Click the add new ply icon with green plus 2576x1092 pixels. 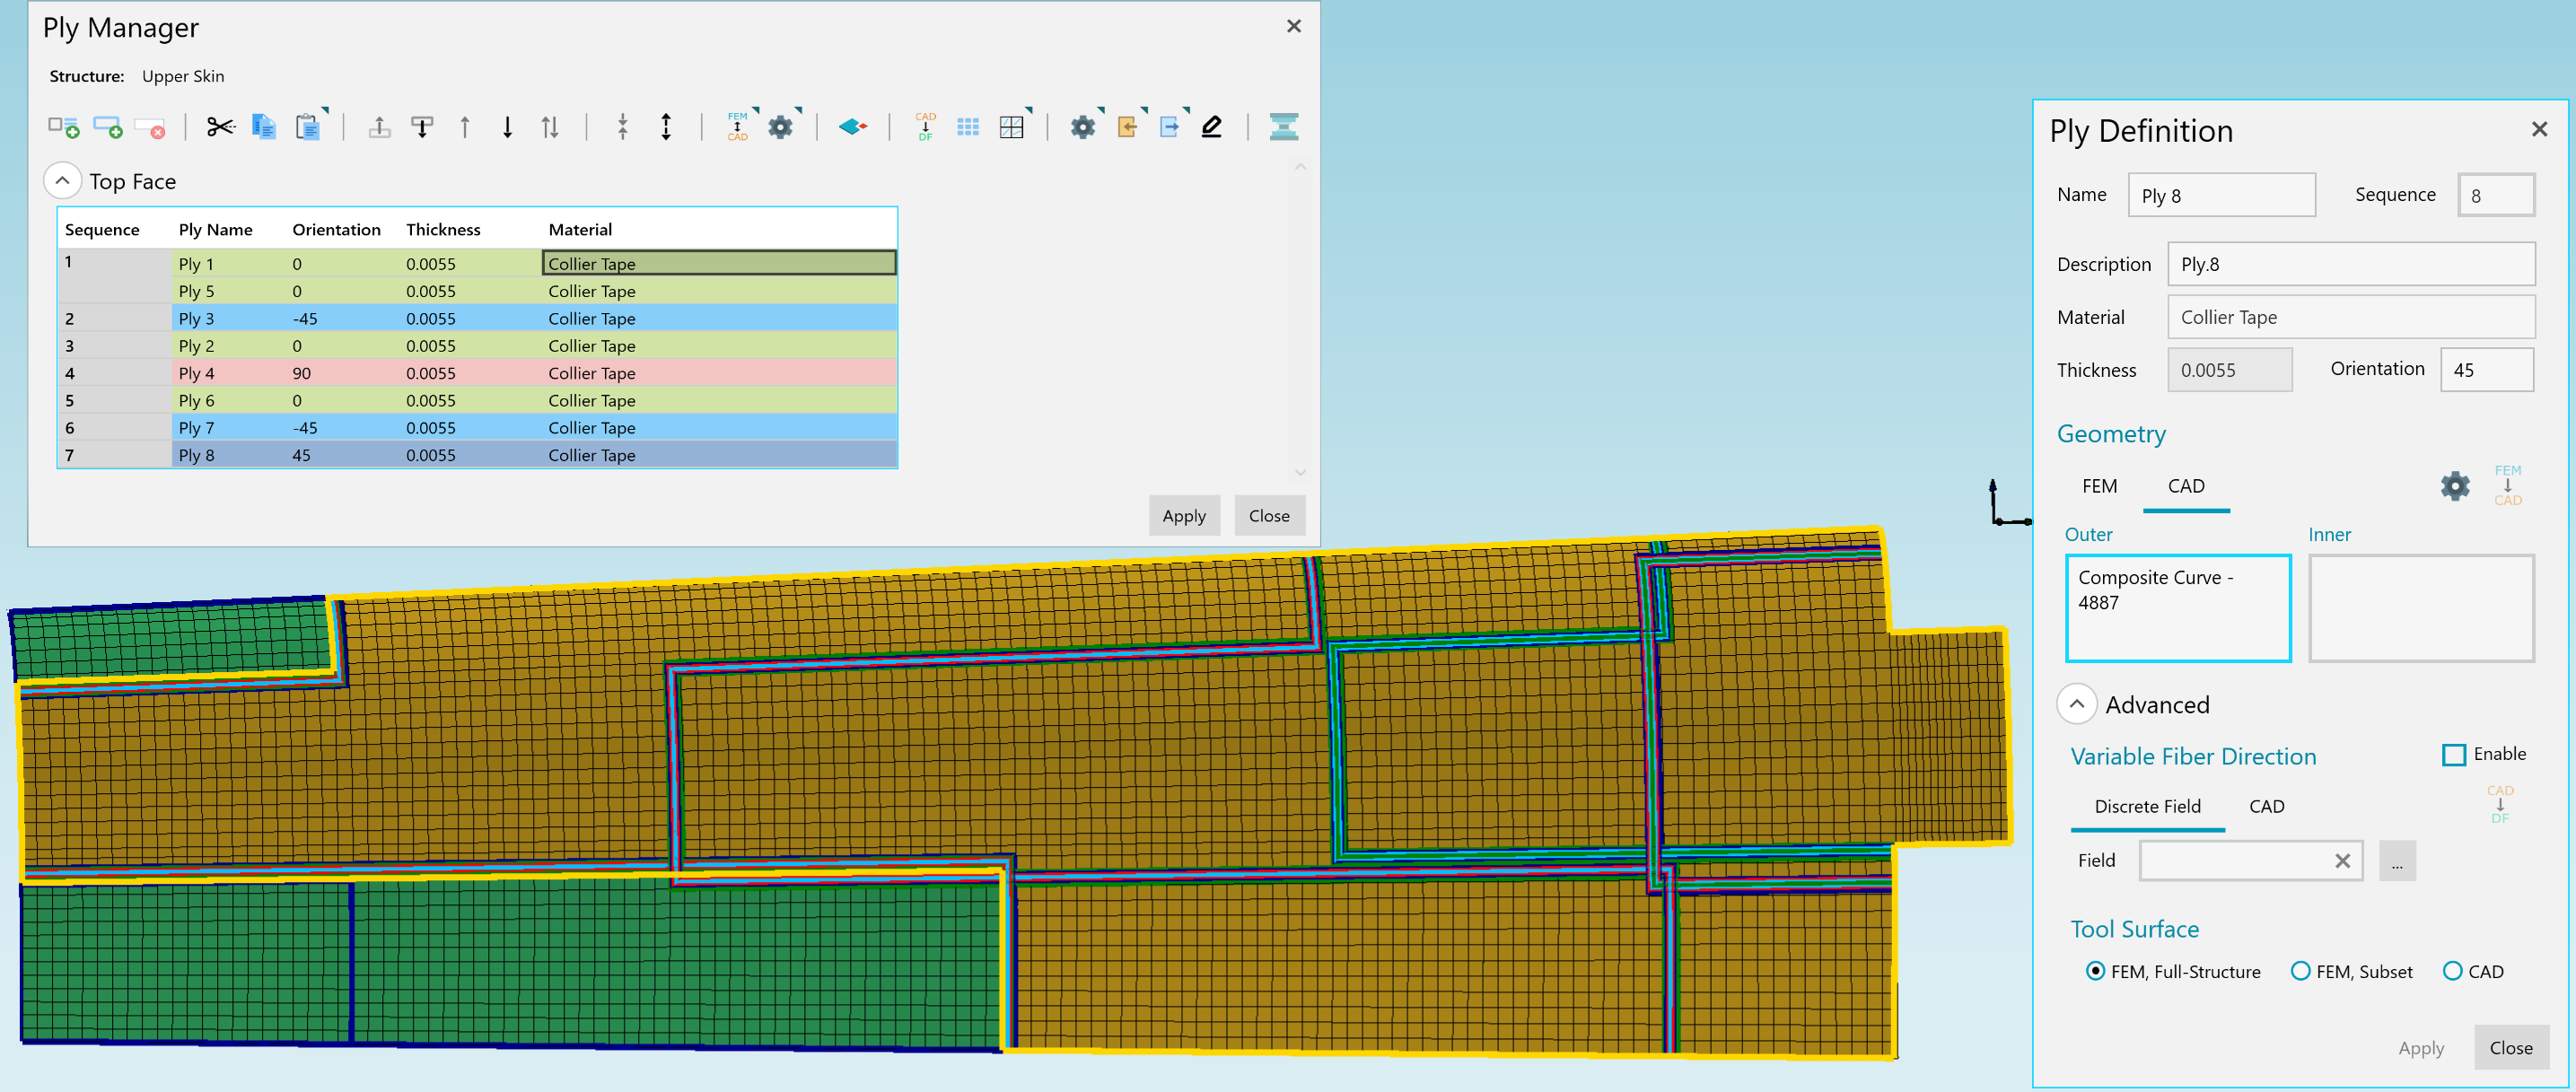click(x=107, y=127)
